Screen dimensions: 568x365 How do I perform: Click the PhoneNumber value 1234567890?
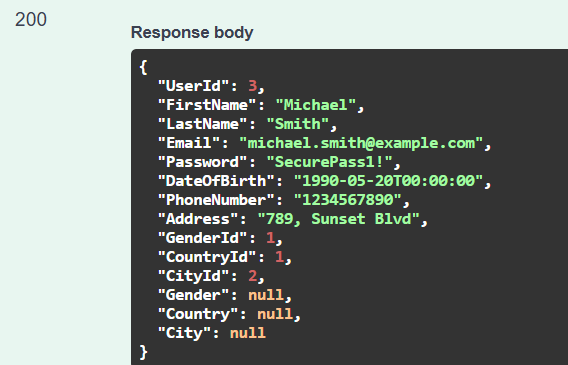click(348, 200)
